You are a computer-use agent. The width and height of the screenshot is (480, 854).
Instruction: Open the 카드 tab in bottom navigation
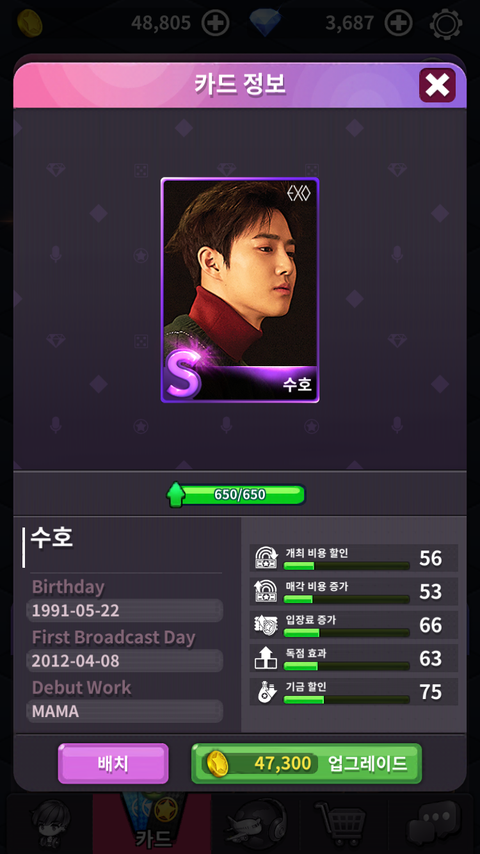[x=152, y=824]
